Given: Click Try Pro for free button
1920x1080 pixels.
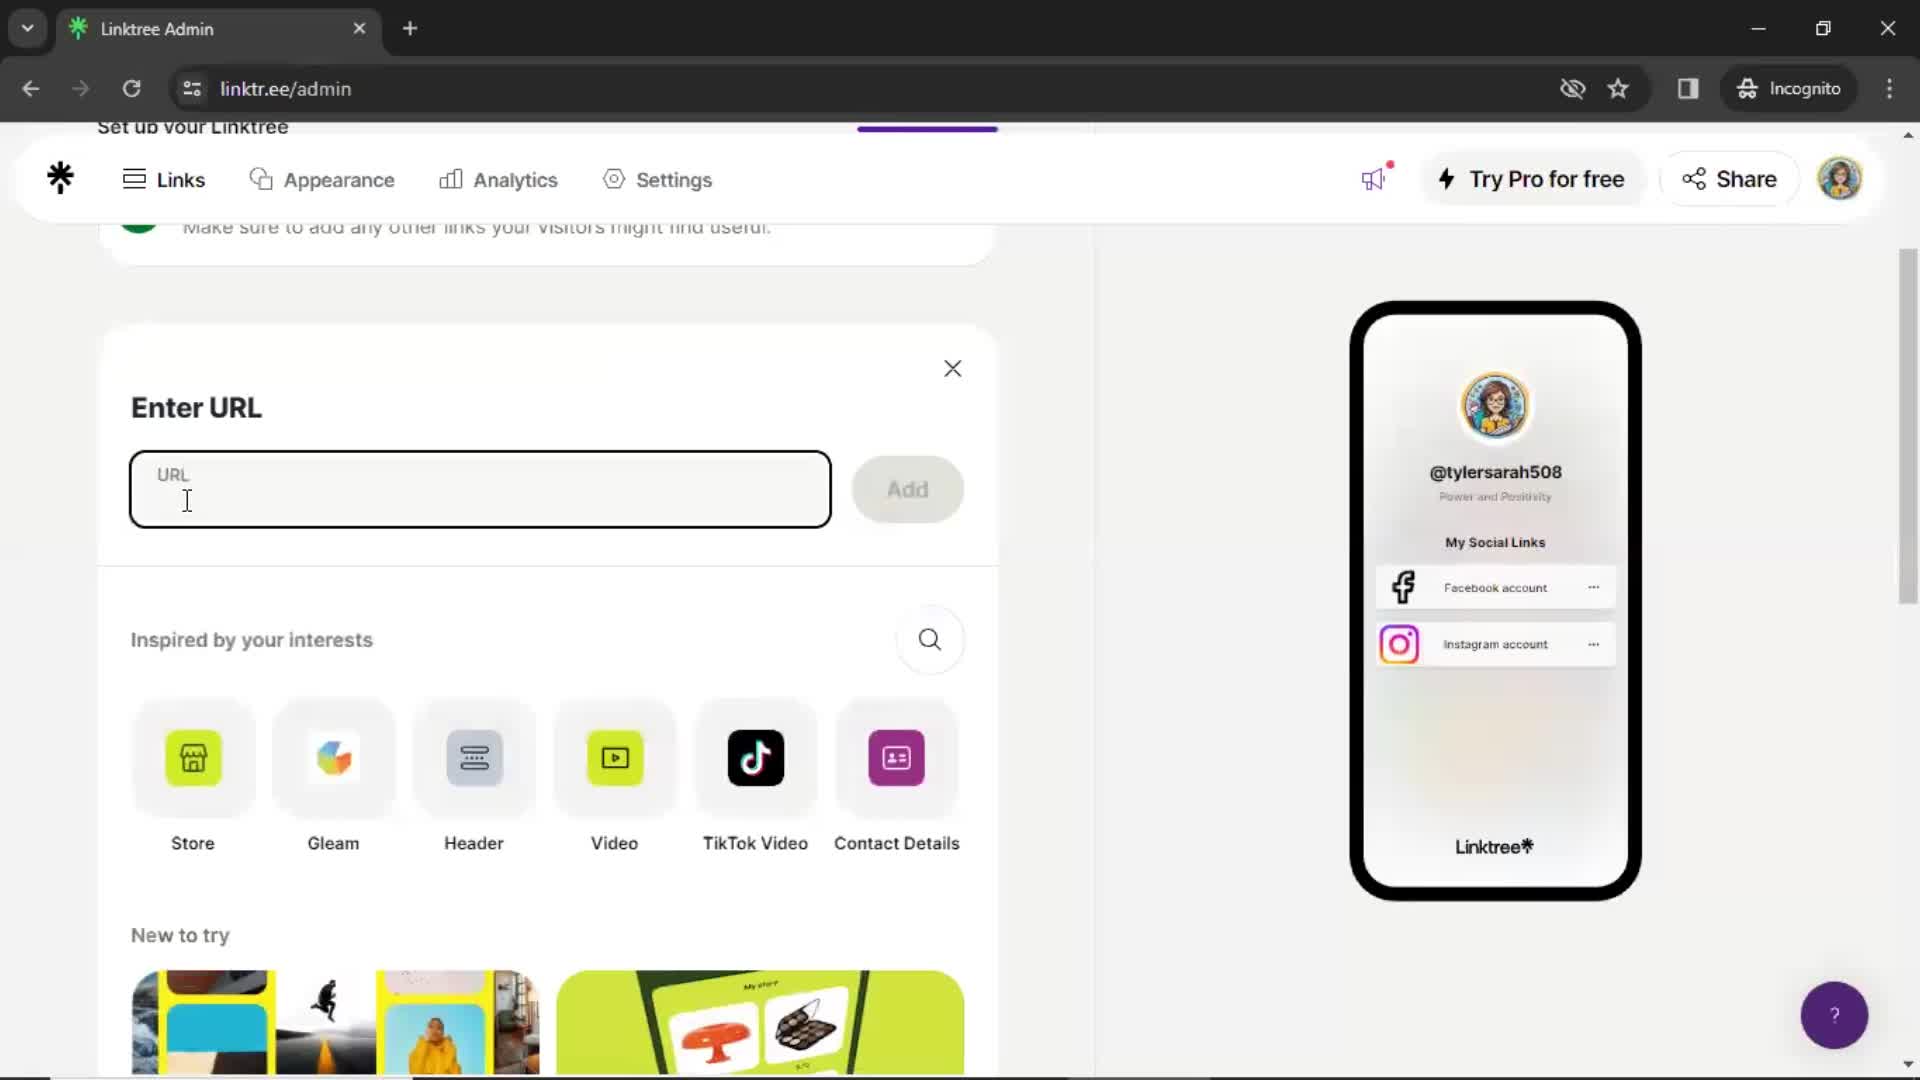Looking at the screenshot, I should click(1535, 178).
